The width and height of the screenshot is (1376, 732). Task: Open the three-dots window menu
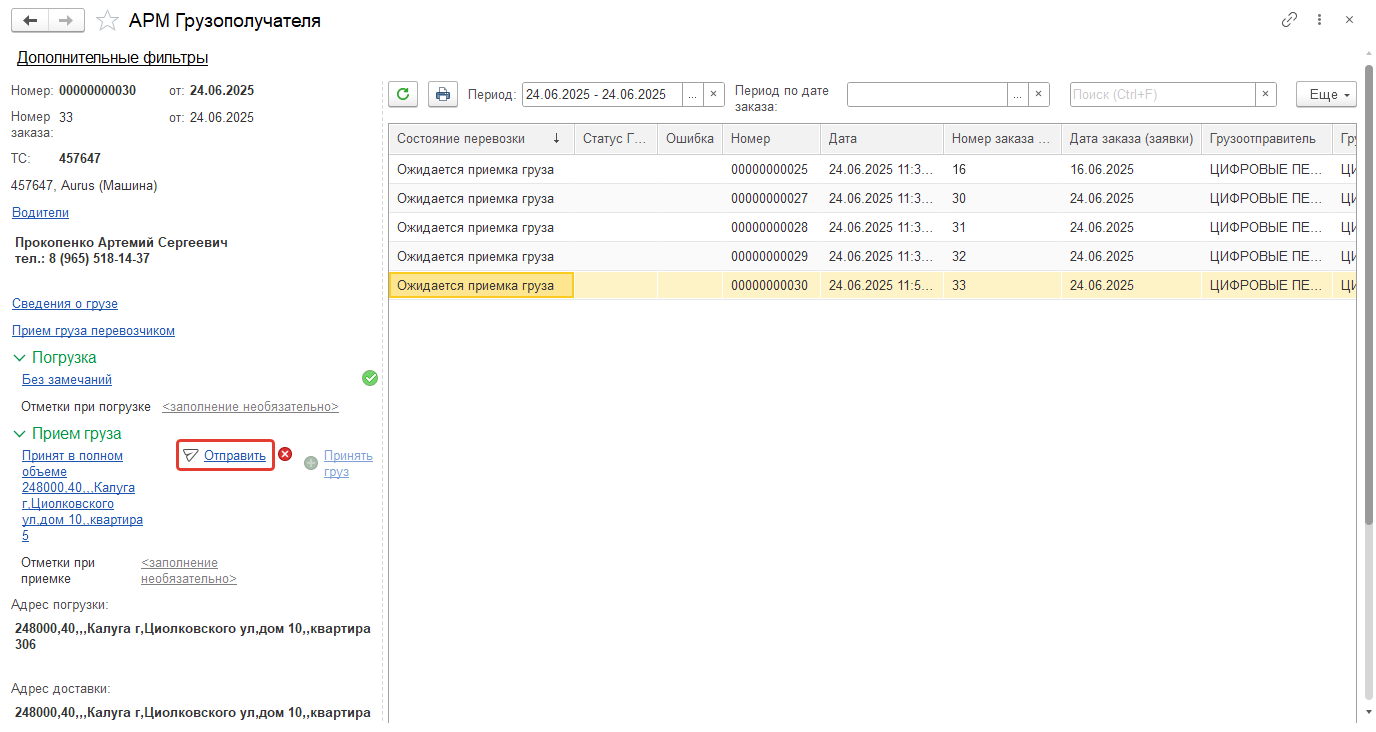pyautogui.click(x=1320, y=20)
